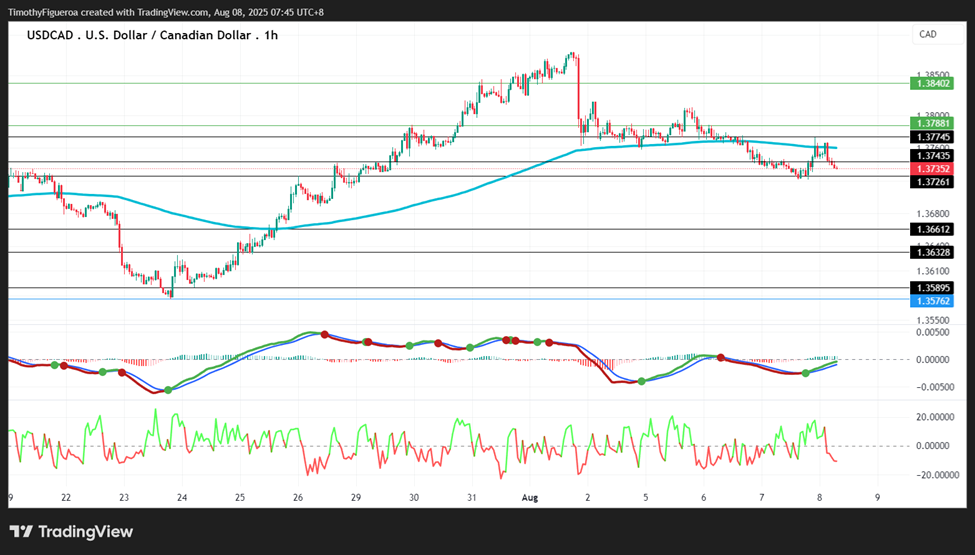Click the red 1.37352 current price label
The image size is (975, 555).
[931, 169]
